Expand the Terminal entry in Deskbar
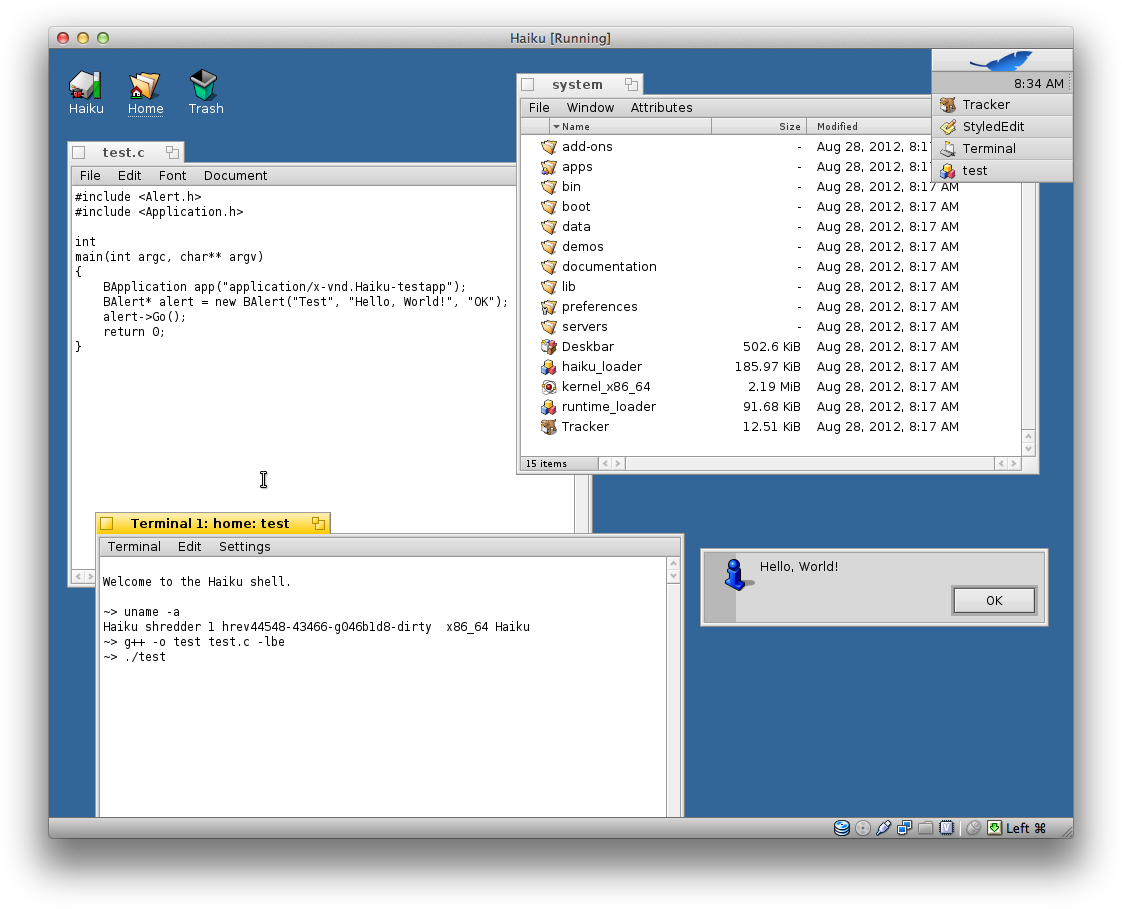Image resolution: width=1122 pixels, height=909 pixels. coord(988,149)
